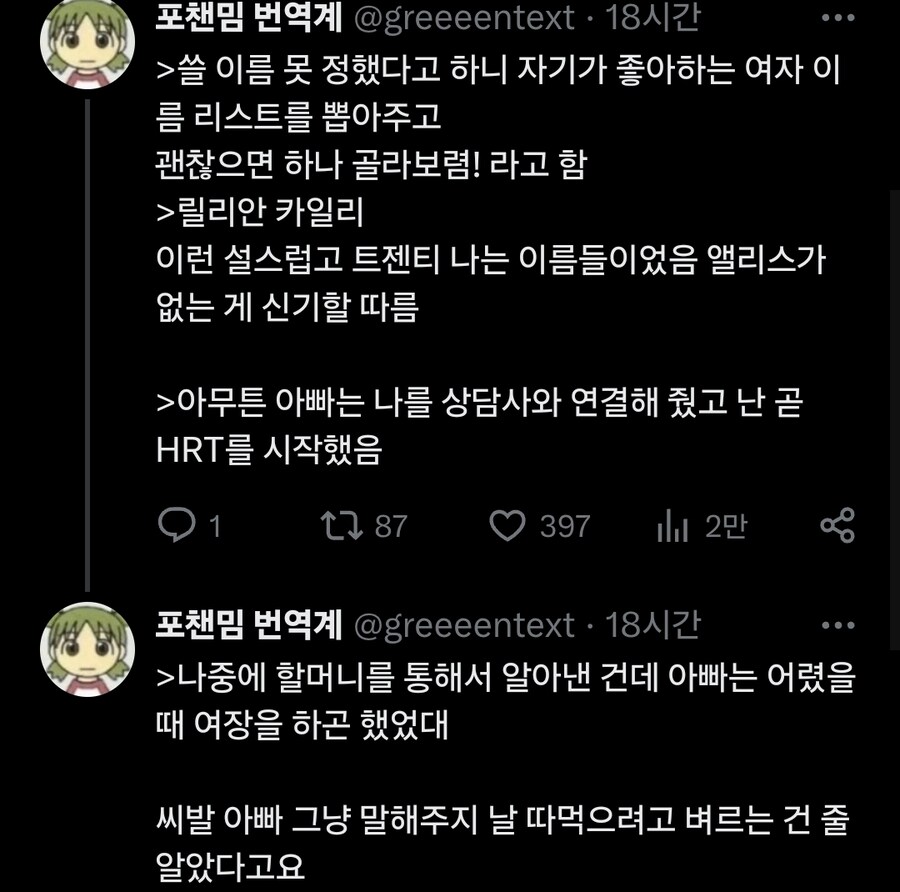Click the 397 likes count
This screenshot has width=900, height=892.
565,526
